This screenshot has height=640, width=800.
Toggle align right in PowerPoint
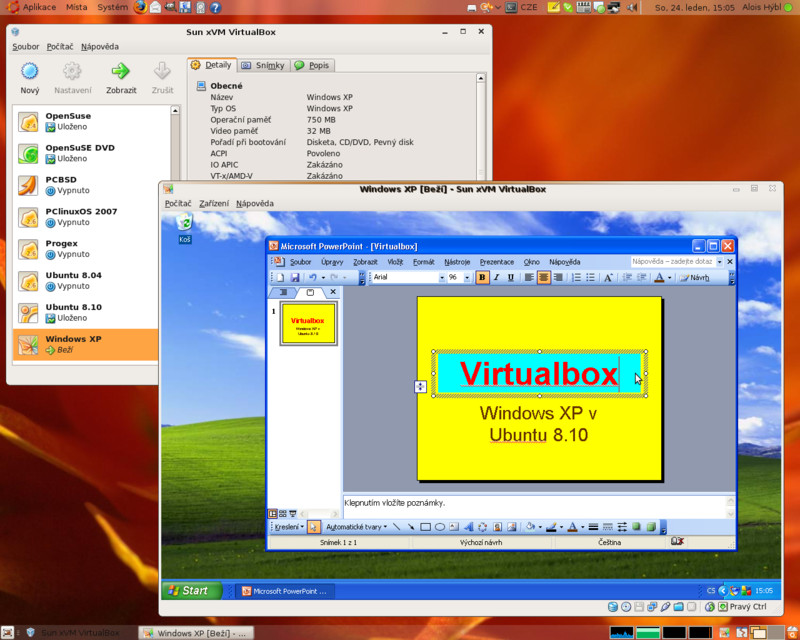(558, 277)
